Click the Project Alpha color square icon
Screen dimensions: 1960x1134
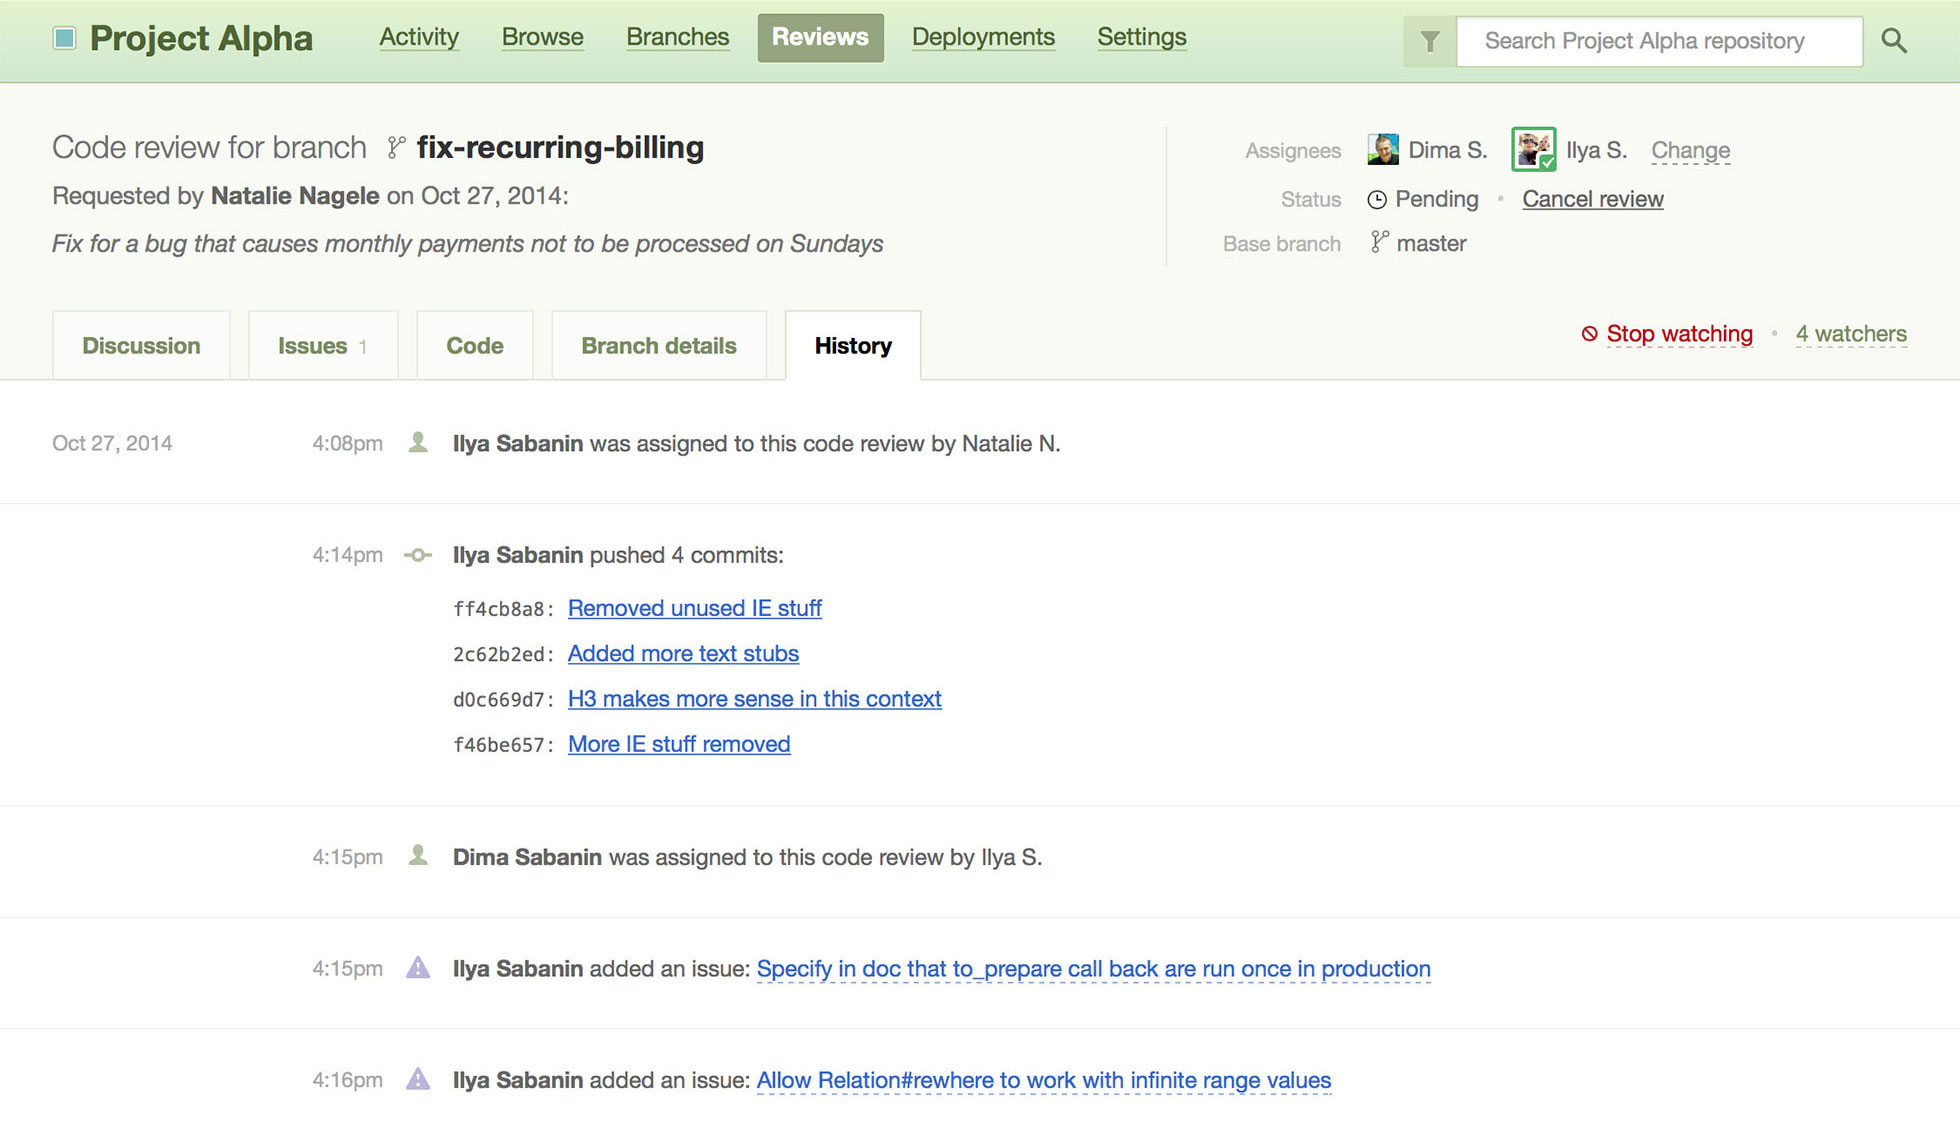64,39
